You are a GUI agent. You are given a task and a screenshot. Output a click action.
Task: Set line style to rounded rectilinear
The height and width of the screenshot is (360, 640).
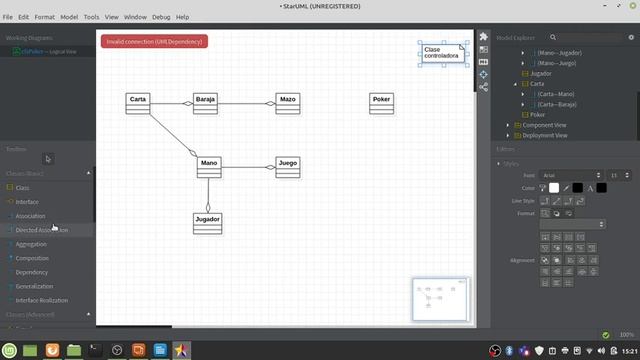[568, 201]
